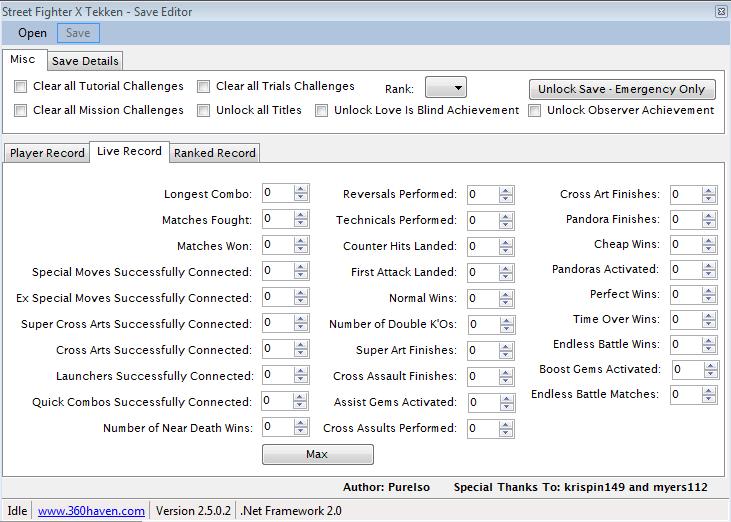731x522 pixels.
Task: Select the Save Details tab
Action: (85, 61)
